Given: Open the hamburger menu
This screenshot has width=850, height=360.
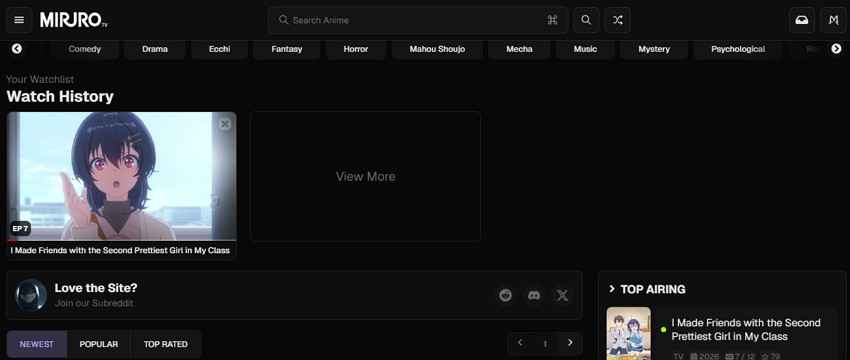Looking at the screenshot, I should point(19,20).
